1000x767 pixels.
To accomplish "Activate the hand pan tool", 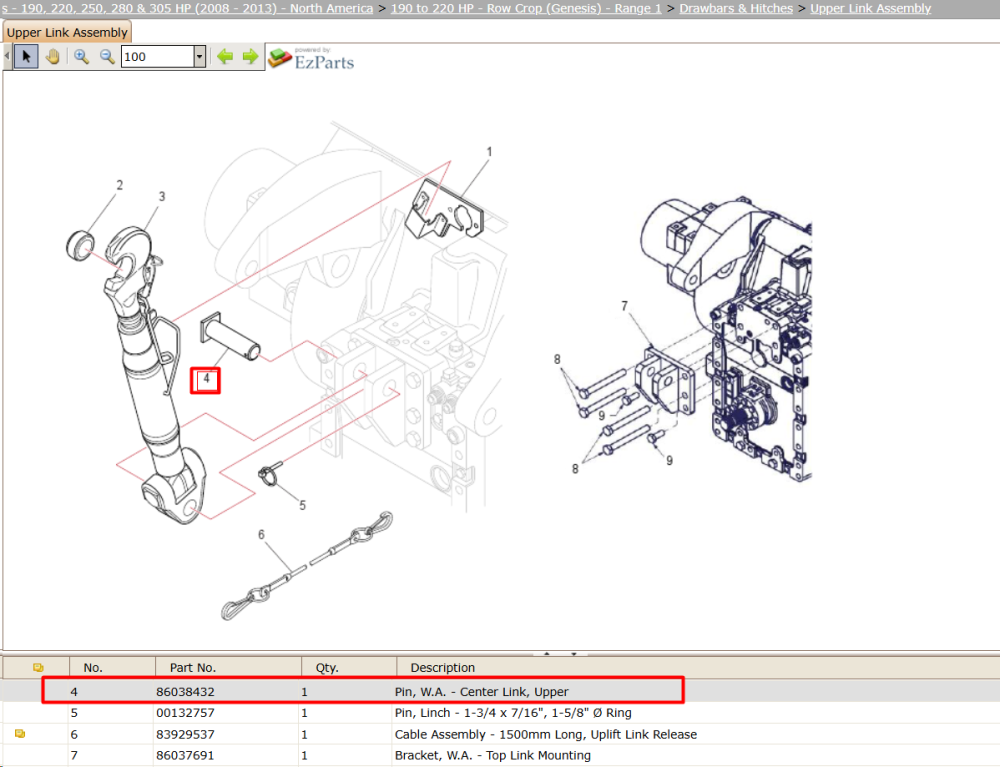I will tap(53, 57).
